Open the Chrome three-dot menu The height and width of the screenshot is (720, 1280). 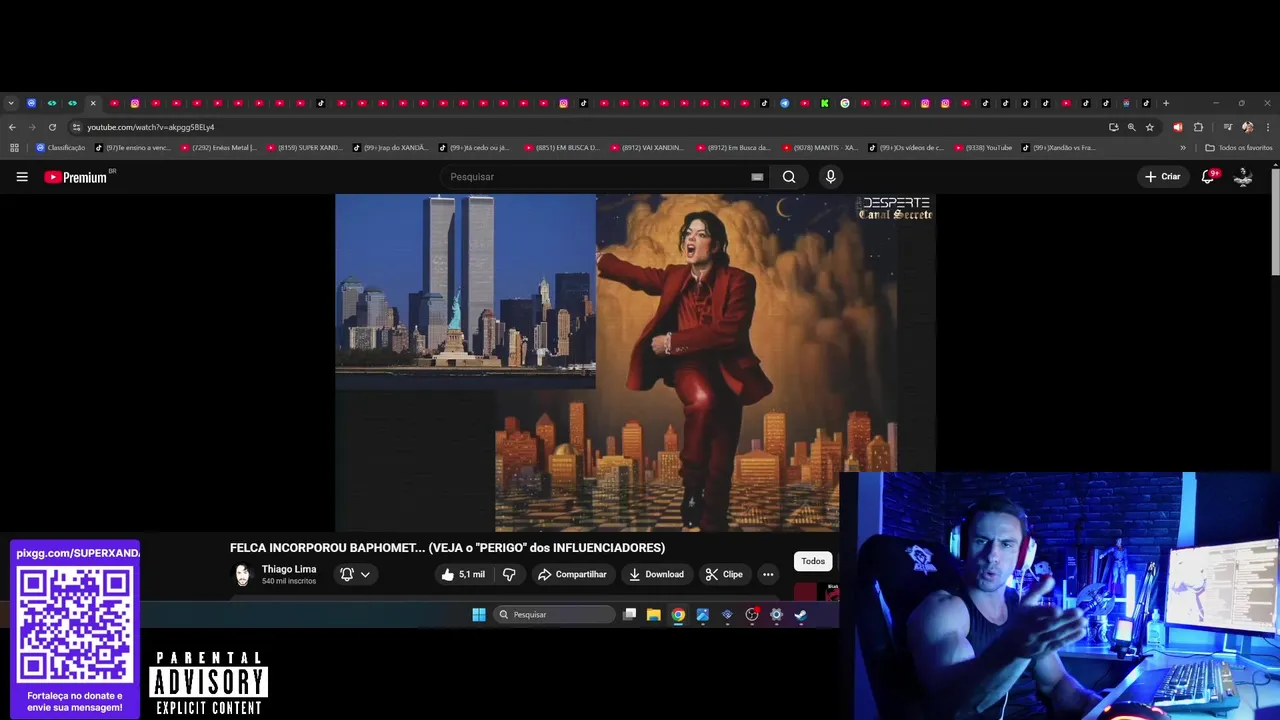pos(1268,127)
